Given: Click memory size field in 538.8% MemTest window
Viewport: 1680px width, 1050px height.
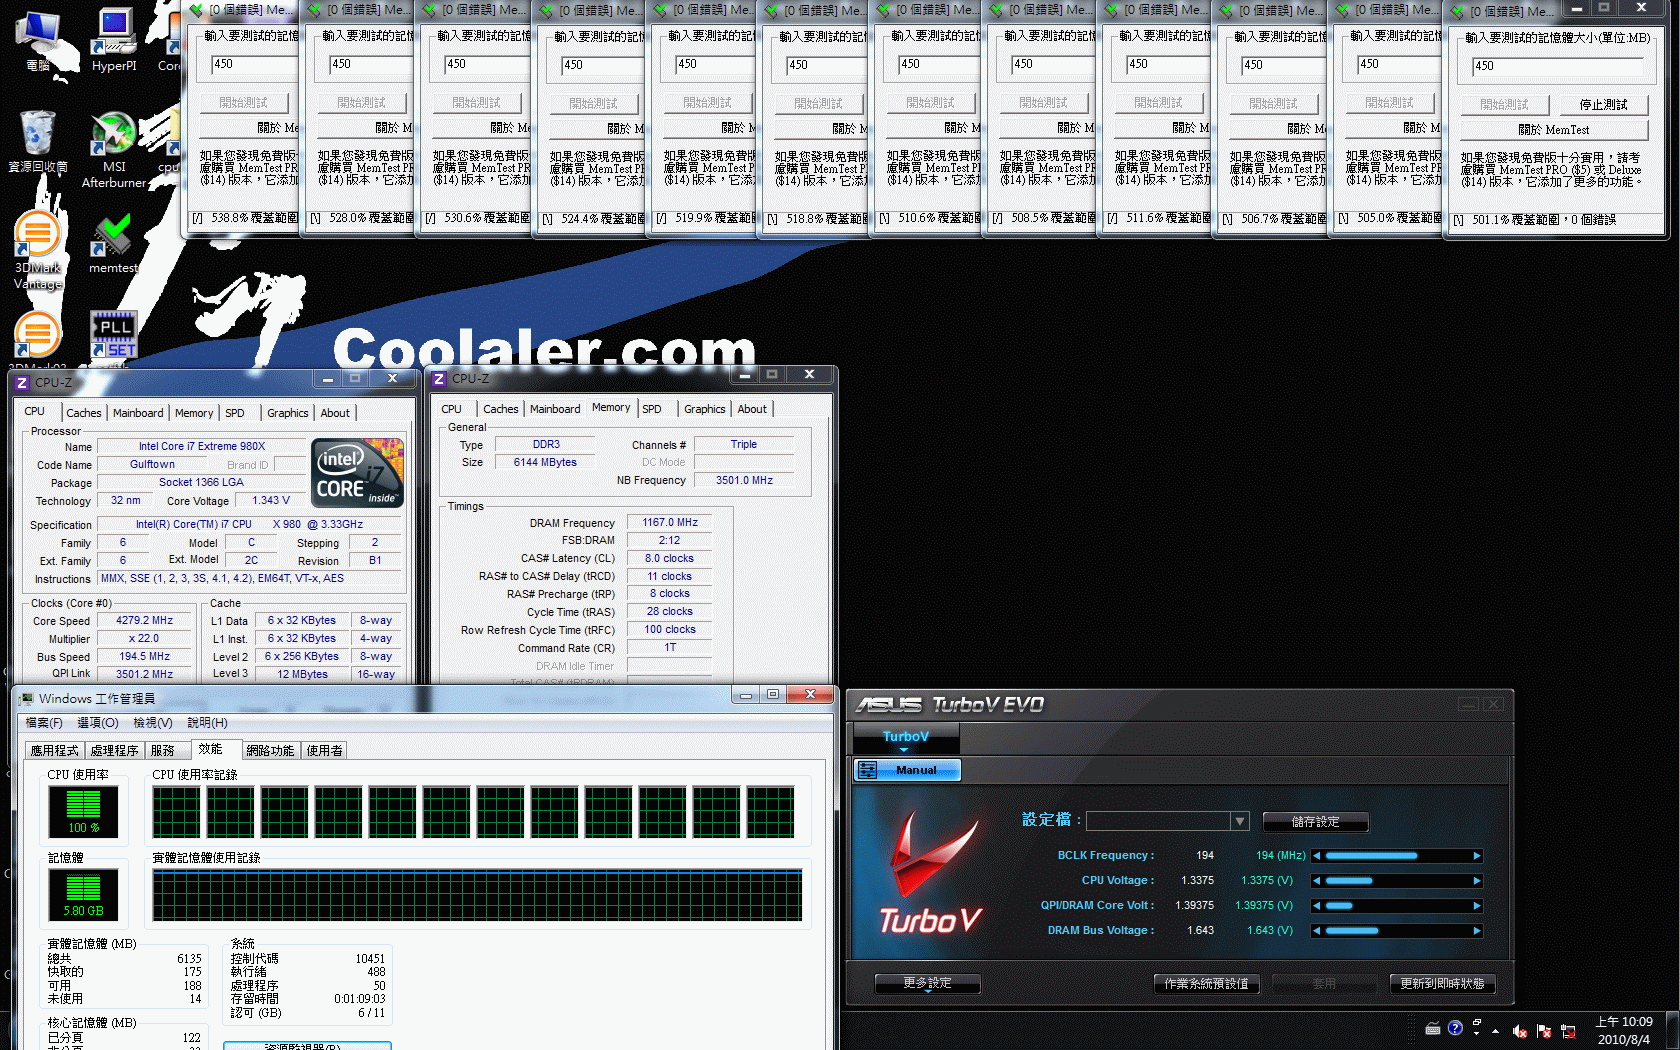Looking at the screenshot, I should pos(255,64).
